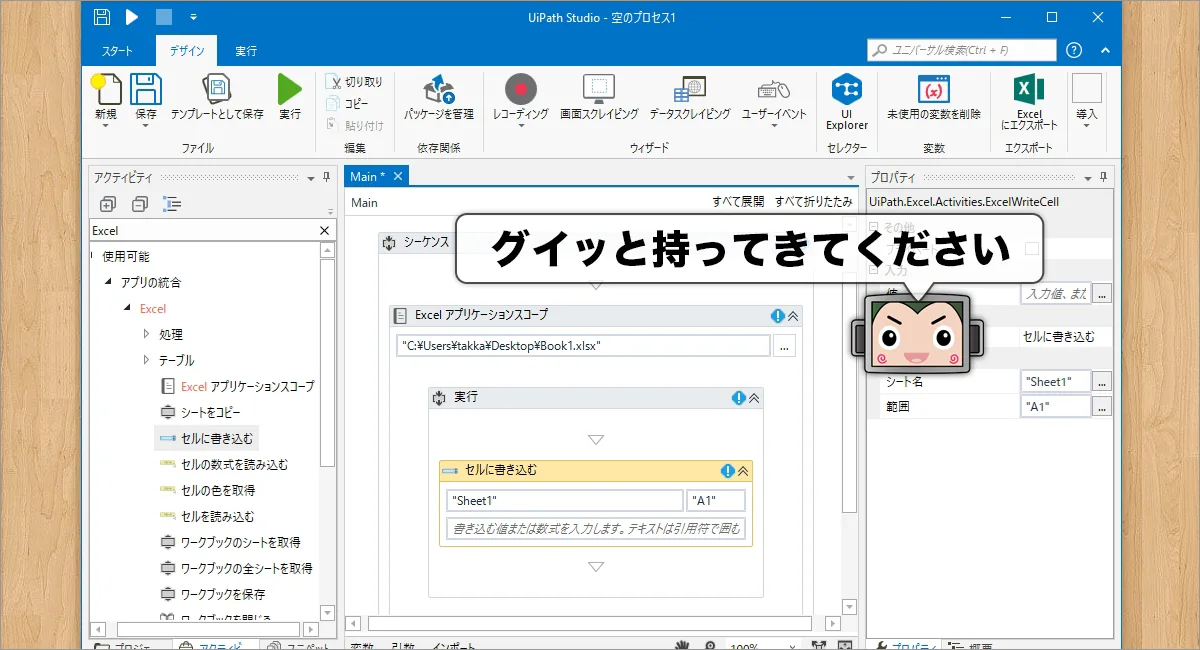Open パッケージを管理
The height and width of the screenshot is (650, 1200).
point(439,98)
